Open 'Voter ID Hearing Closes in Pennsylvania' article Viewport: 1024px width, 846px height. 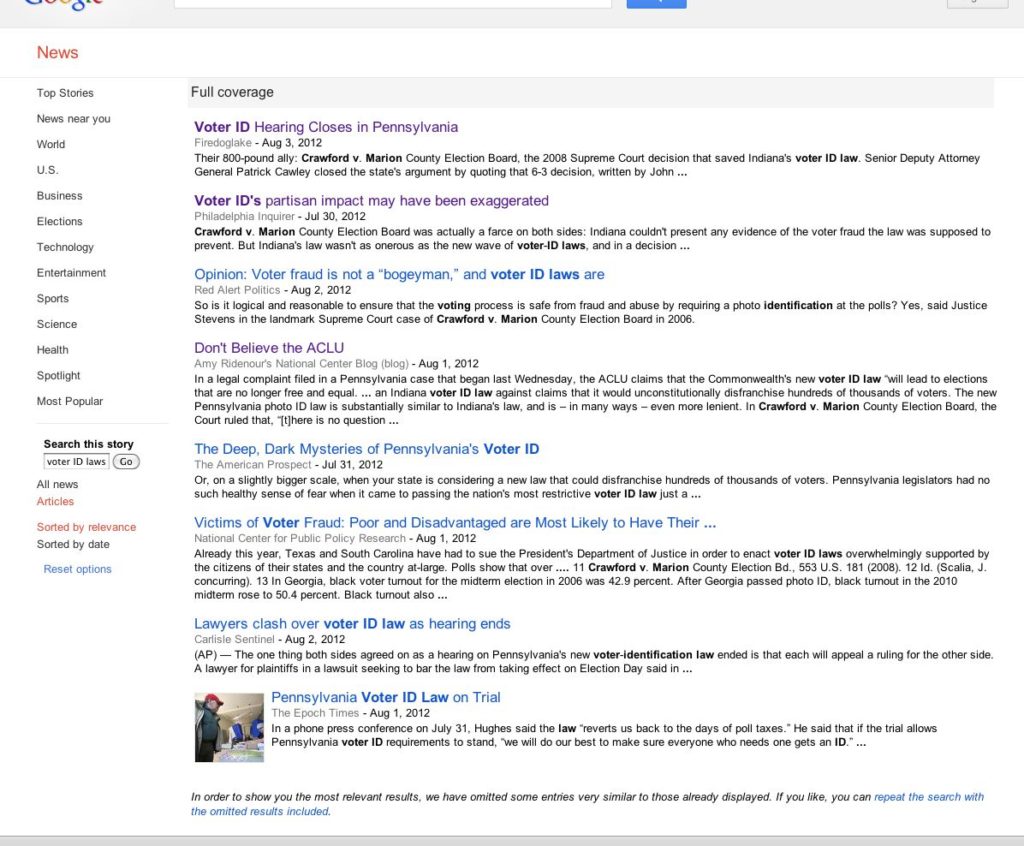tap(326, 127)
